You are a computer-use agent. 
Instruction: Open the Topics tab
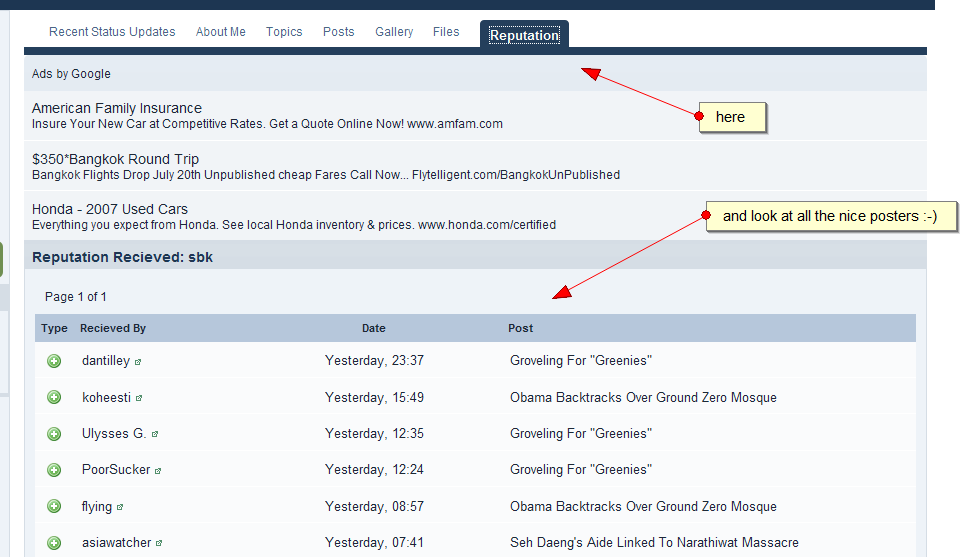(284, 32)
